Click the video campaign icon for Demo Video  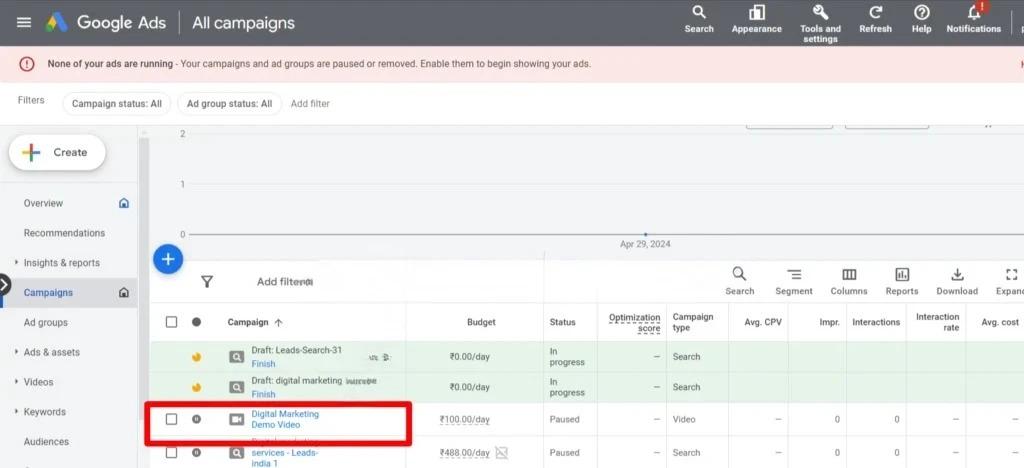point(236,419)
